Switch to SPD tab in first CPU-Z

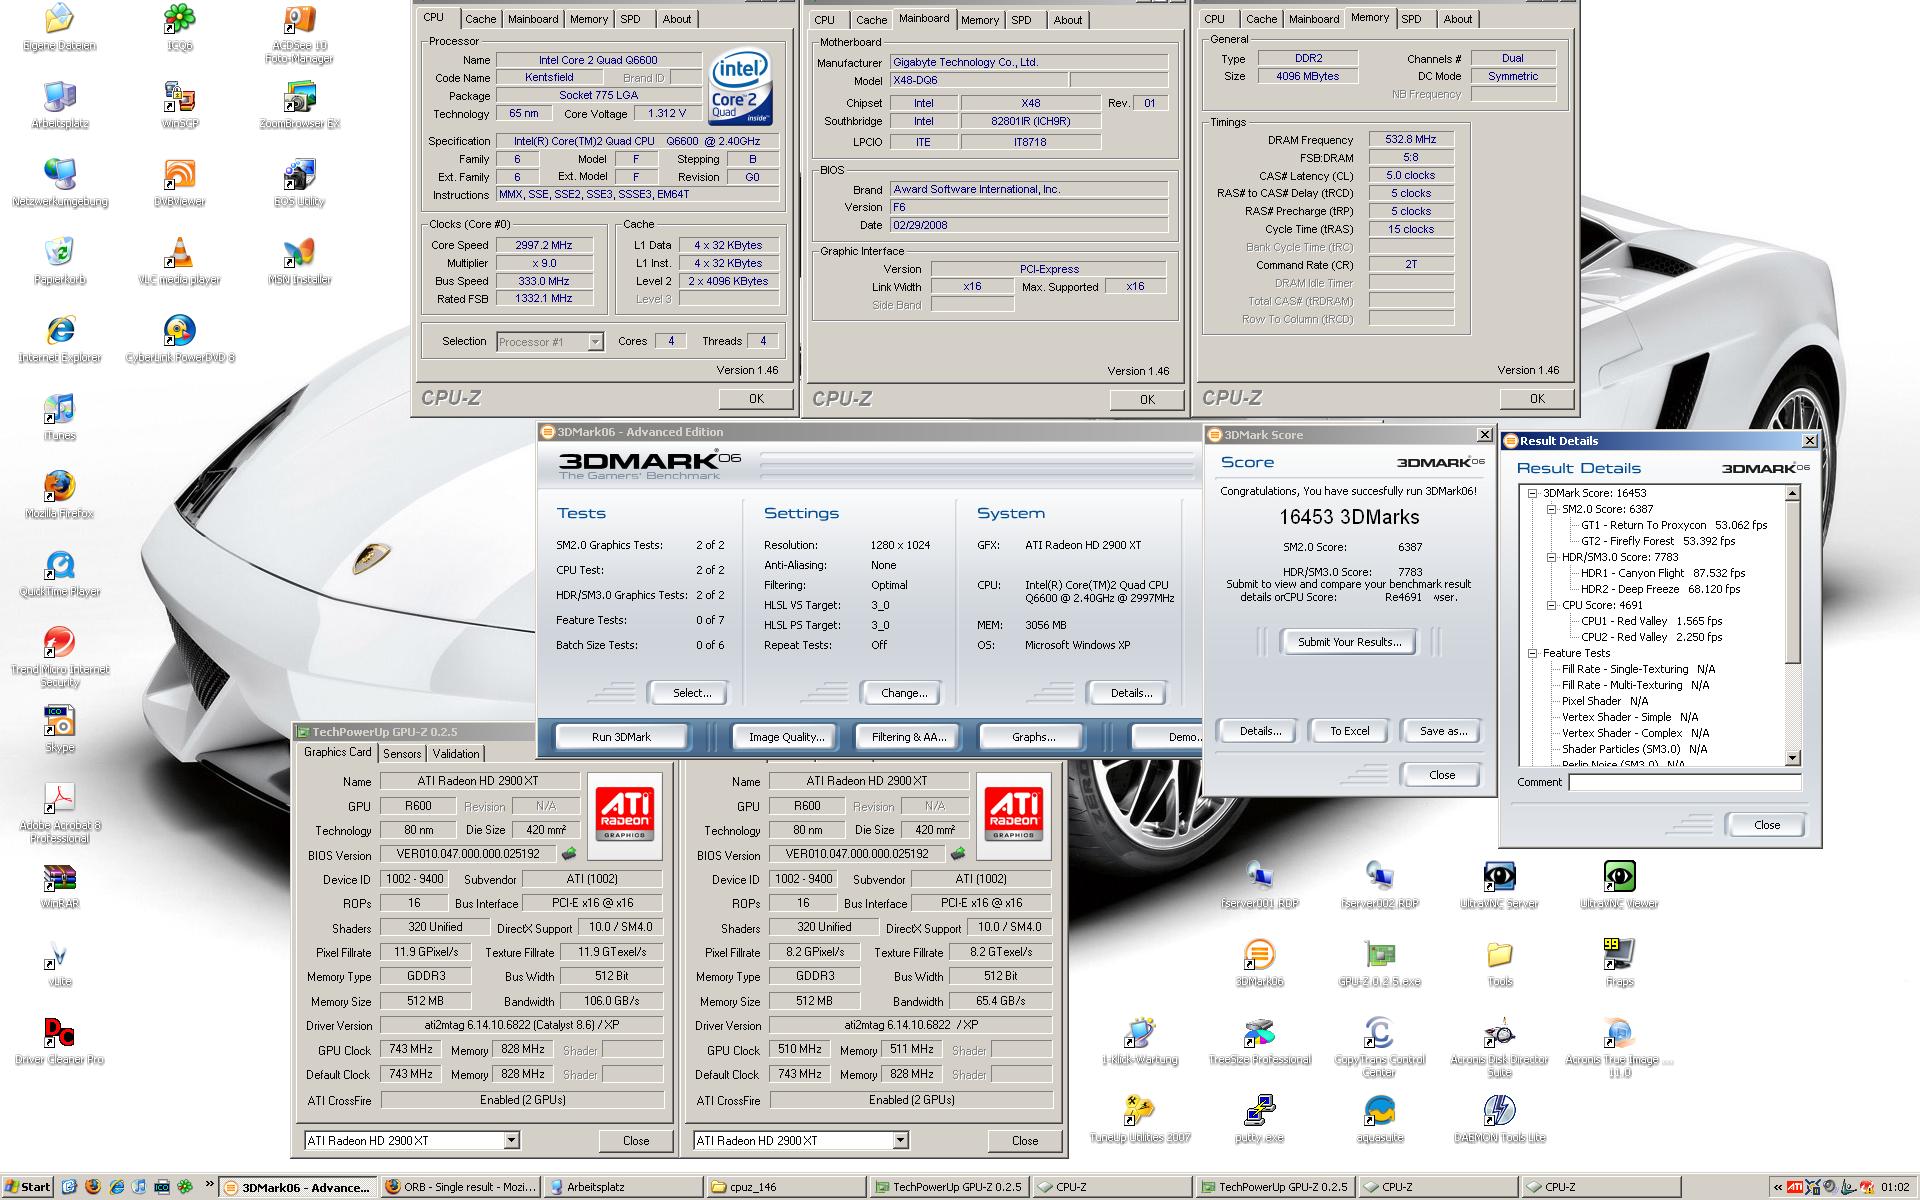click(630, 19)
